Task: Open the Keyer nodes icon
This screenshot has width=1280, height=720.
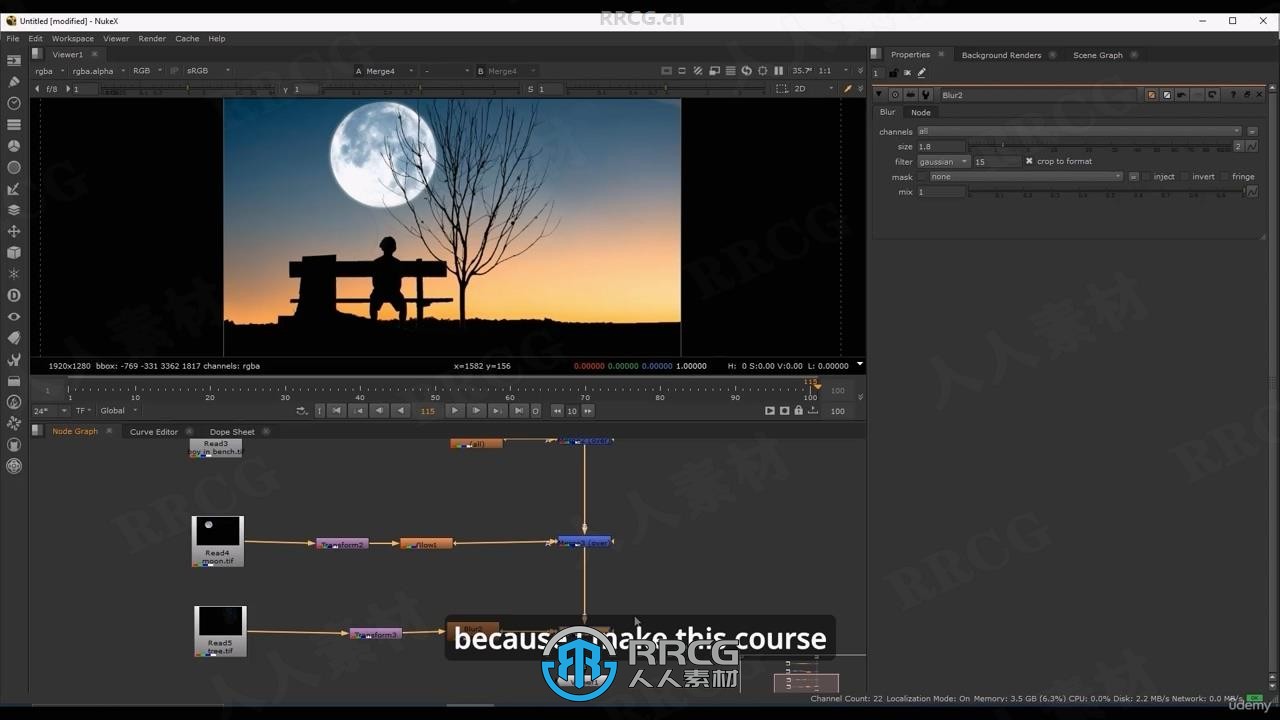Action: tap(14, 189)
